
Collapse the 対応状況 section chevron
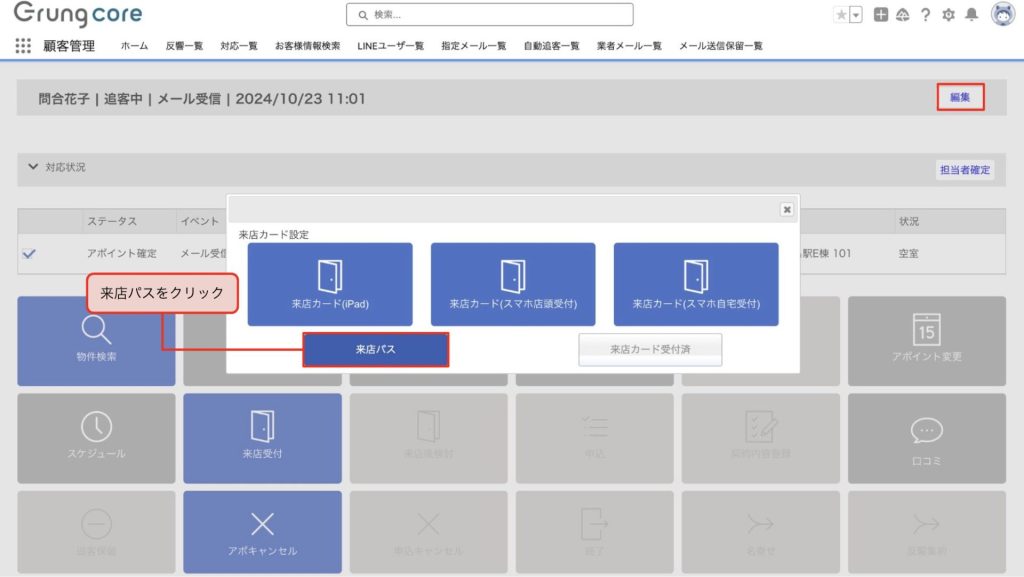(33, 167)
